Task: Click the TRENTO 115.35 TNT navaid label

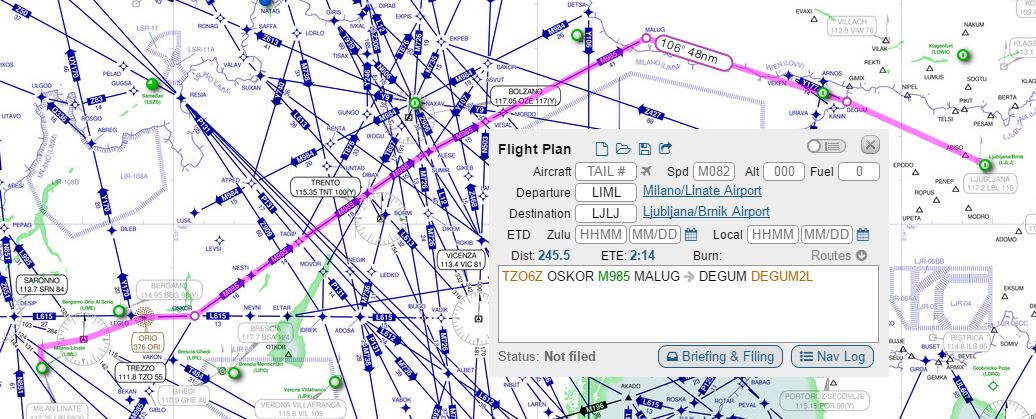Action: [328, 187]
